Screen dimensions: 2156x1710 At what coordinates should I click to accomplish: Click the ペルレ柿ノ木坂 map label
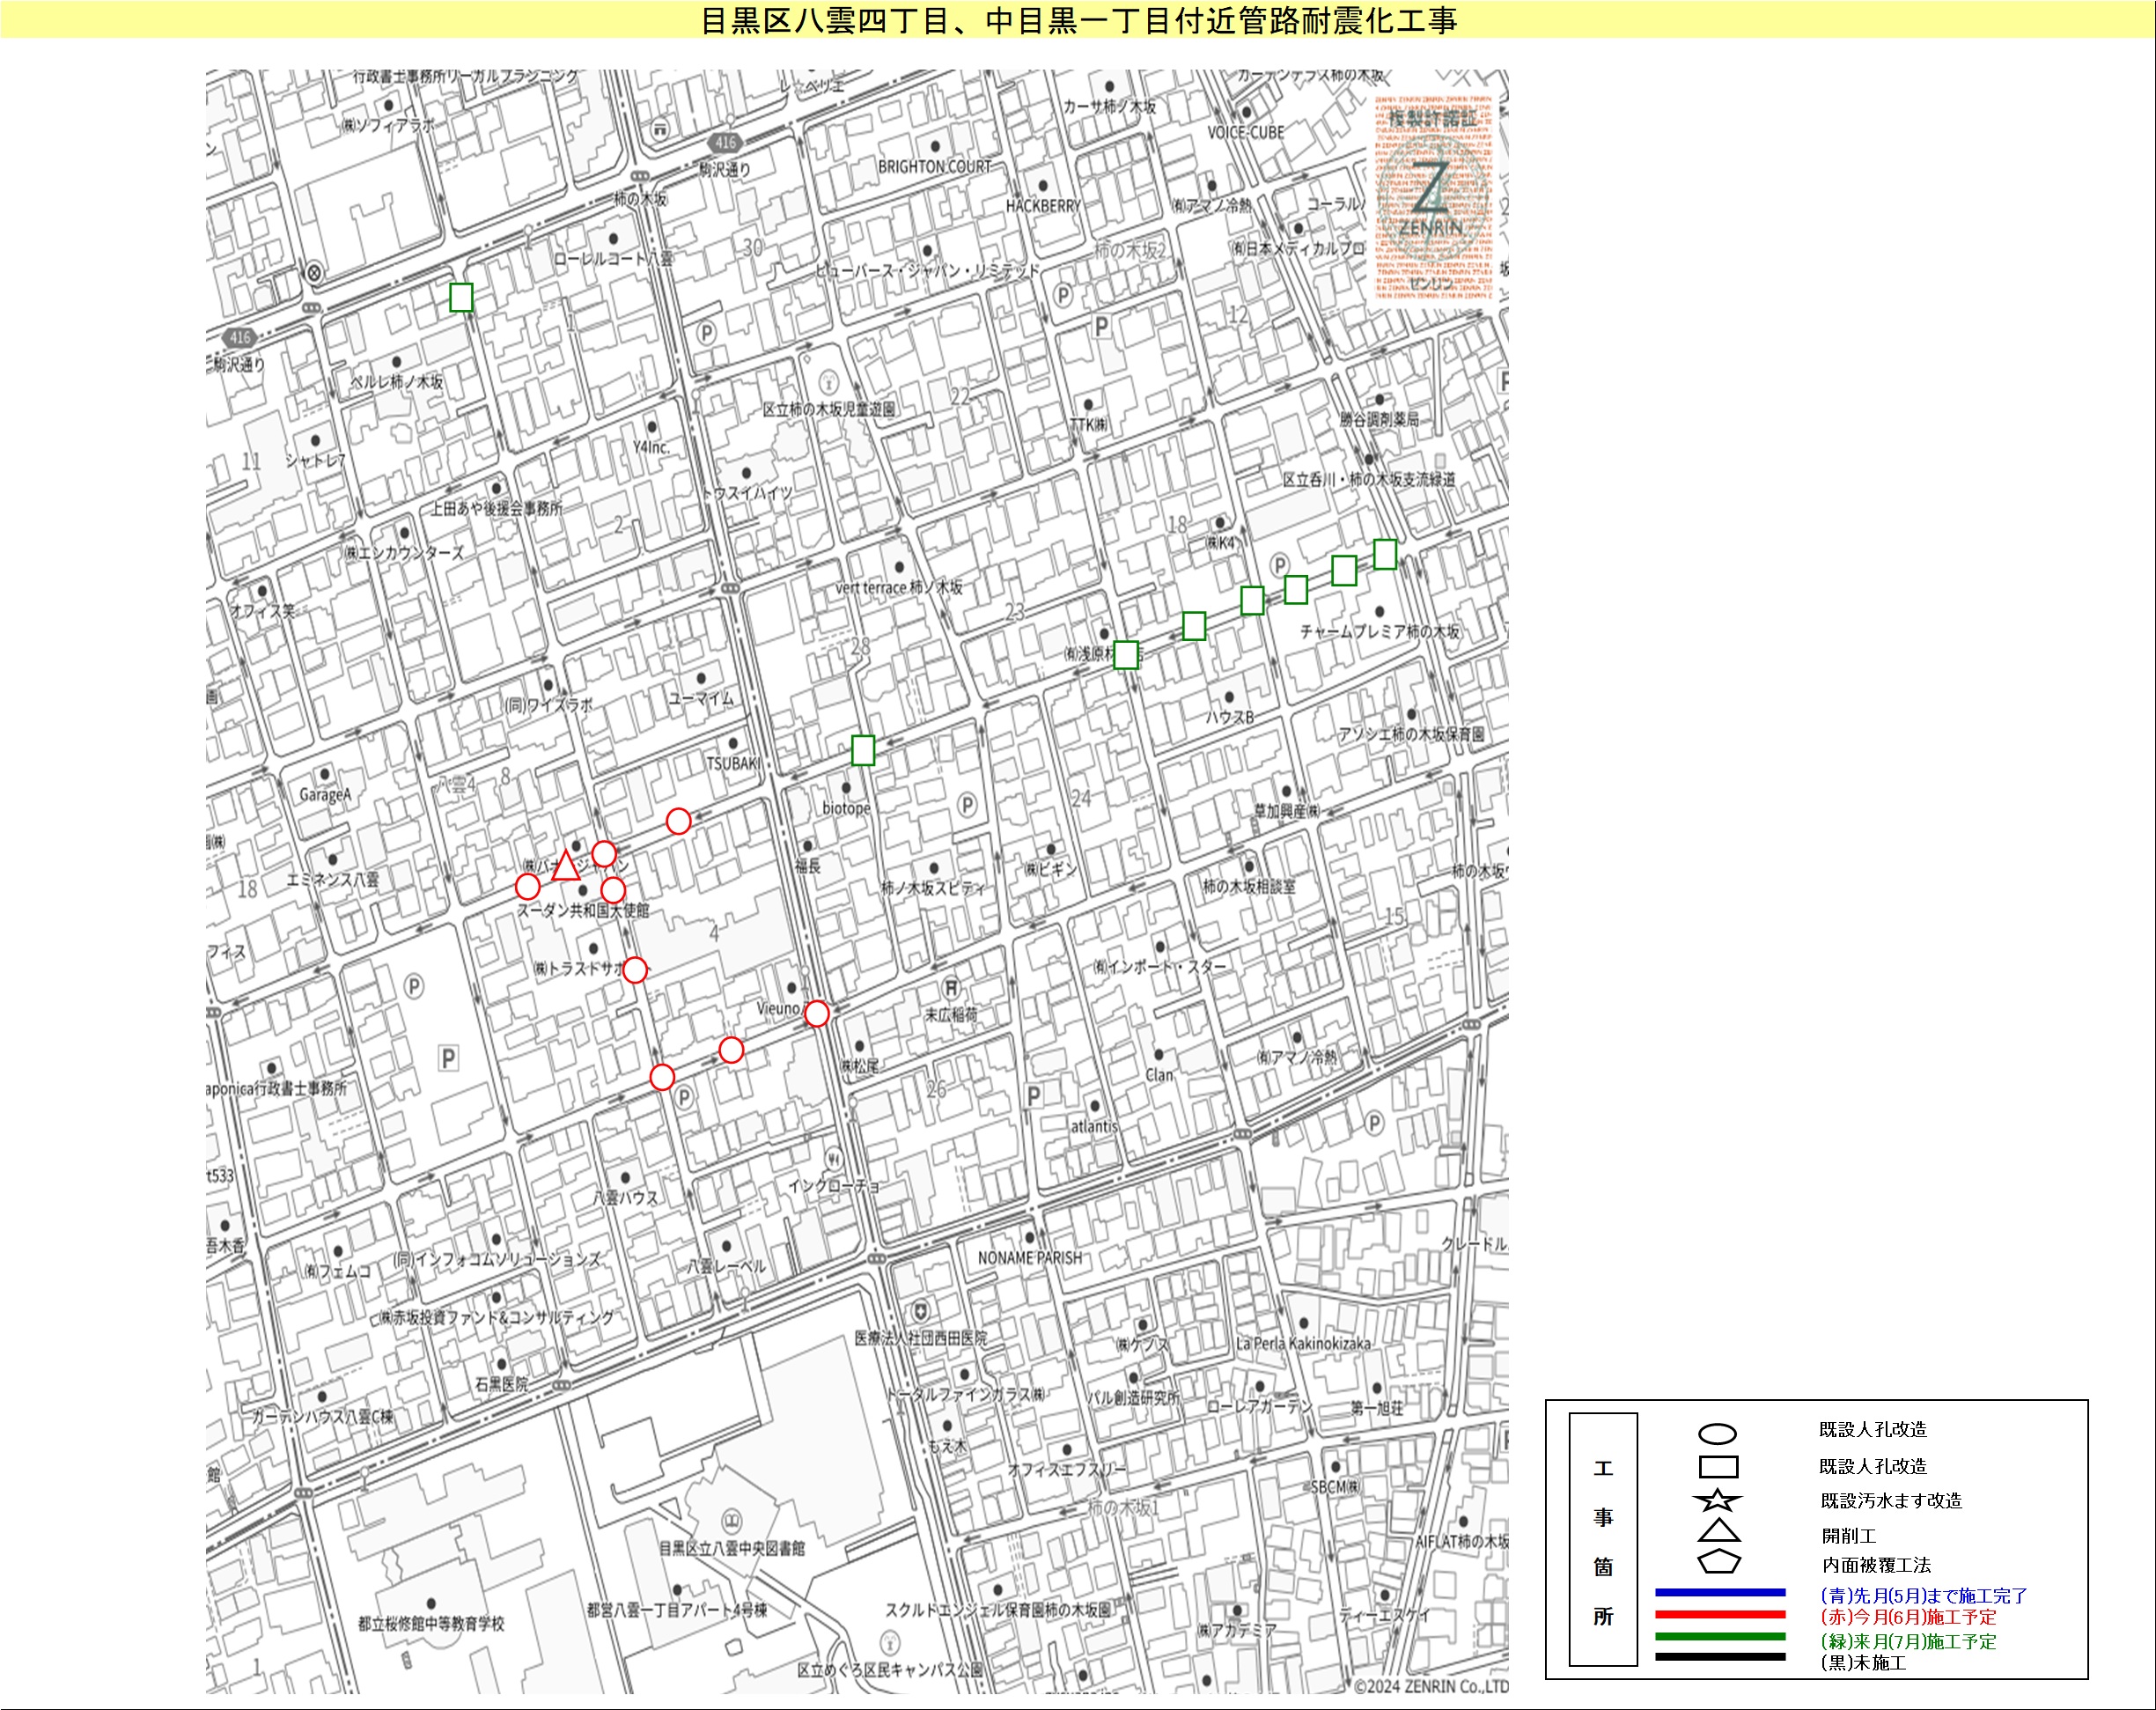(396, 382)
